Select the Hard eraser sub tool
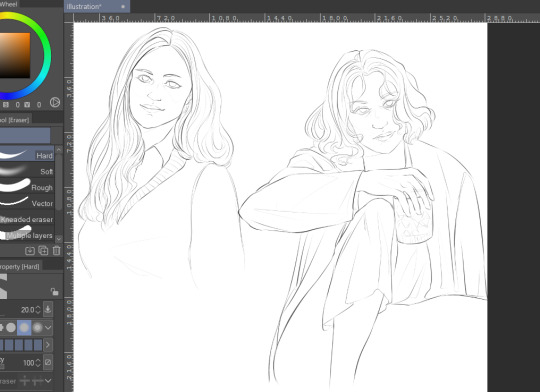Screen dimensions: 540x392 point(27,154)
